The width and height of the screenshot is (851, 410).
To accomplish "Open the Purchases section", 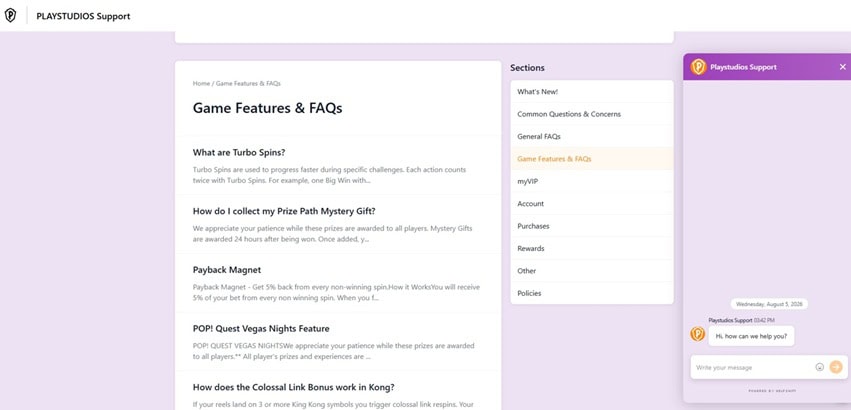I will pos(592,226).
